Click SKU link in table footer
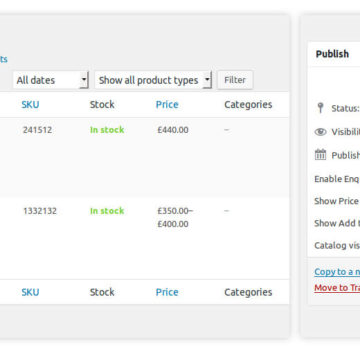 [30, 292]
